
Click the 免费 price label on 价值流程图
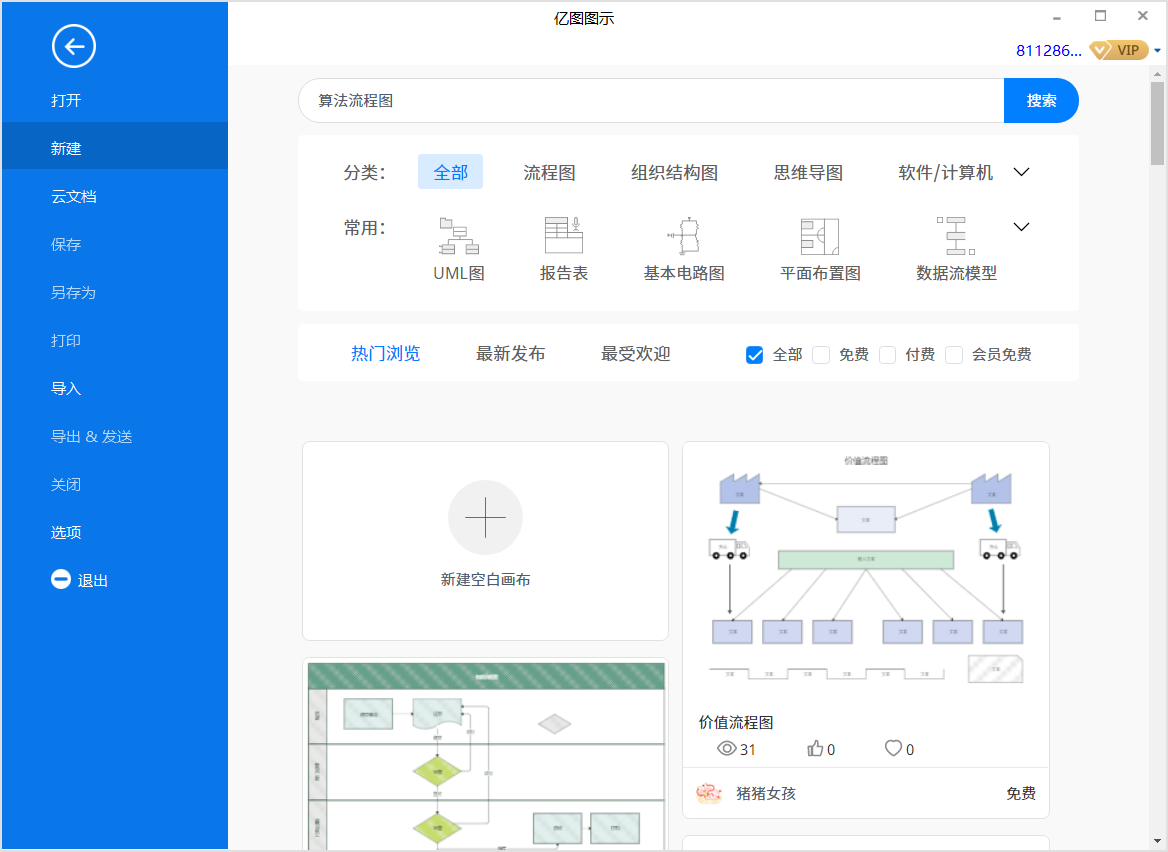[x=1021, y=794]
